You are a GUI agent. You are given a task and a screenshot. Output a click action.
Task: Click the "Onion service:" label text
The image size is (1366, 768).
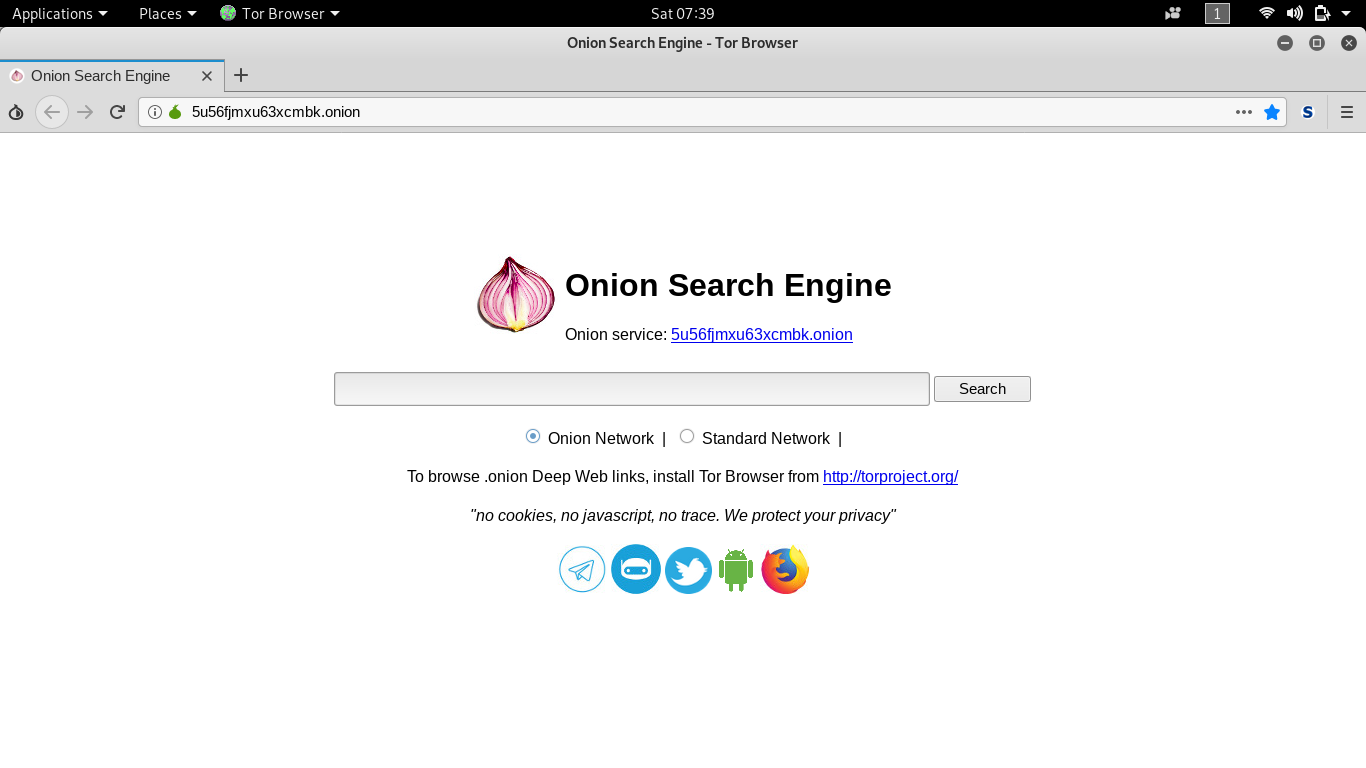coord(616,334)
